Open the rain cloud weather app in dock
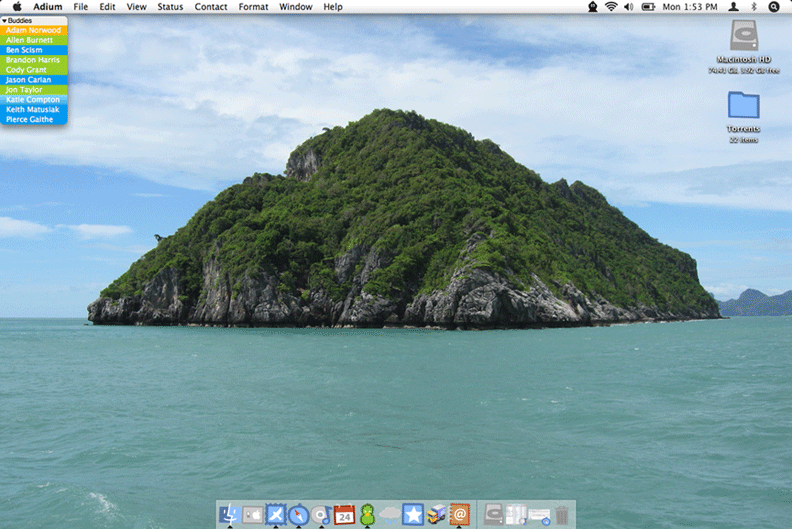Image resolution: width=792 pixels, height=529 pixels. [390, 515]
